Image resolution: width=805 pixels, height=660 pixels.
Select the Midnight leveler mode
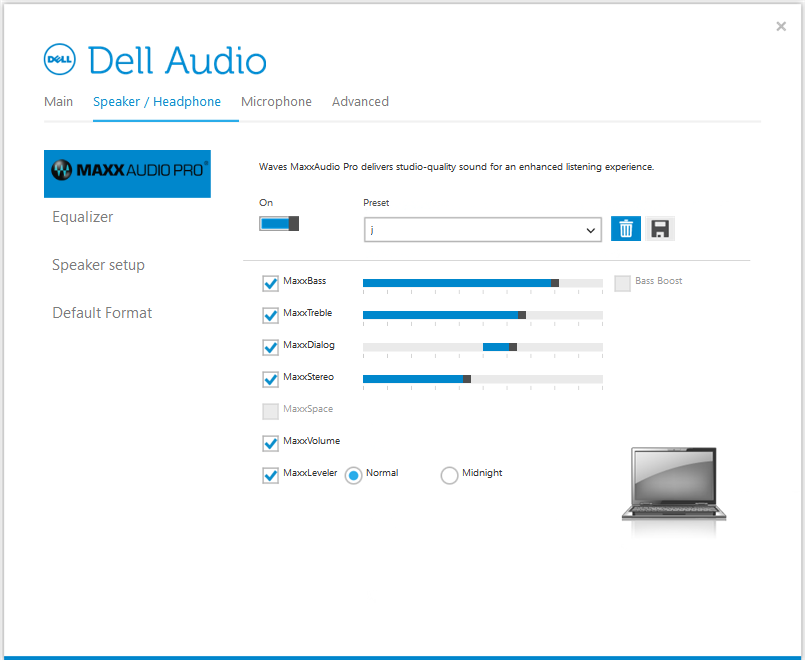click(x=449, y=475)
